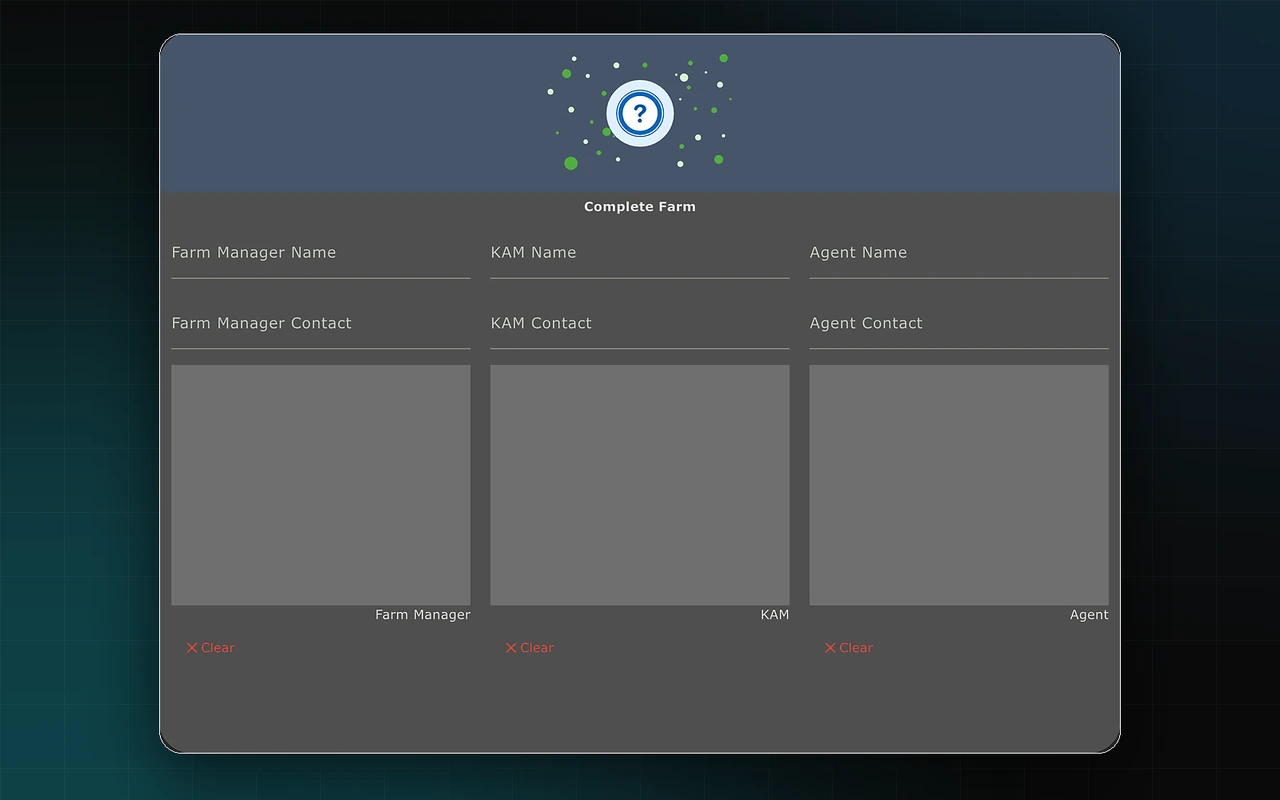The height and width of the screenshot is (800, 1280).
Task: Click the Agent caption under signature pad
Action: (x=1089, y=615)
